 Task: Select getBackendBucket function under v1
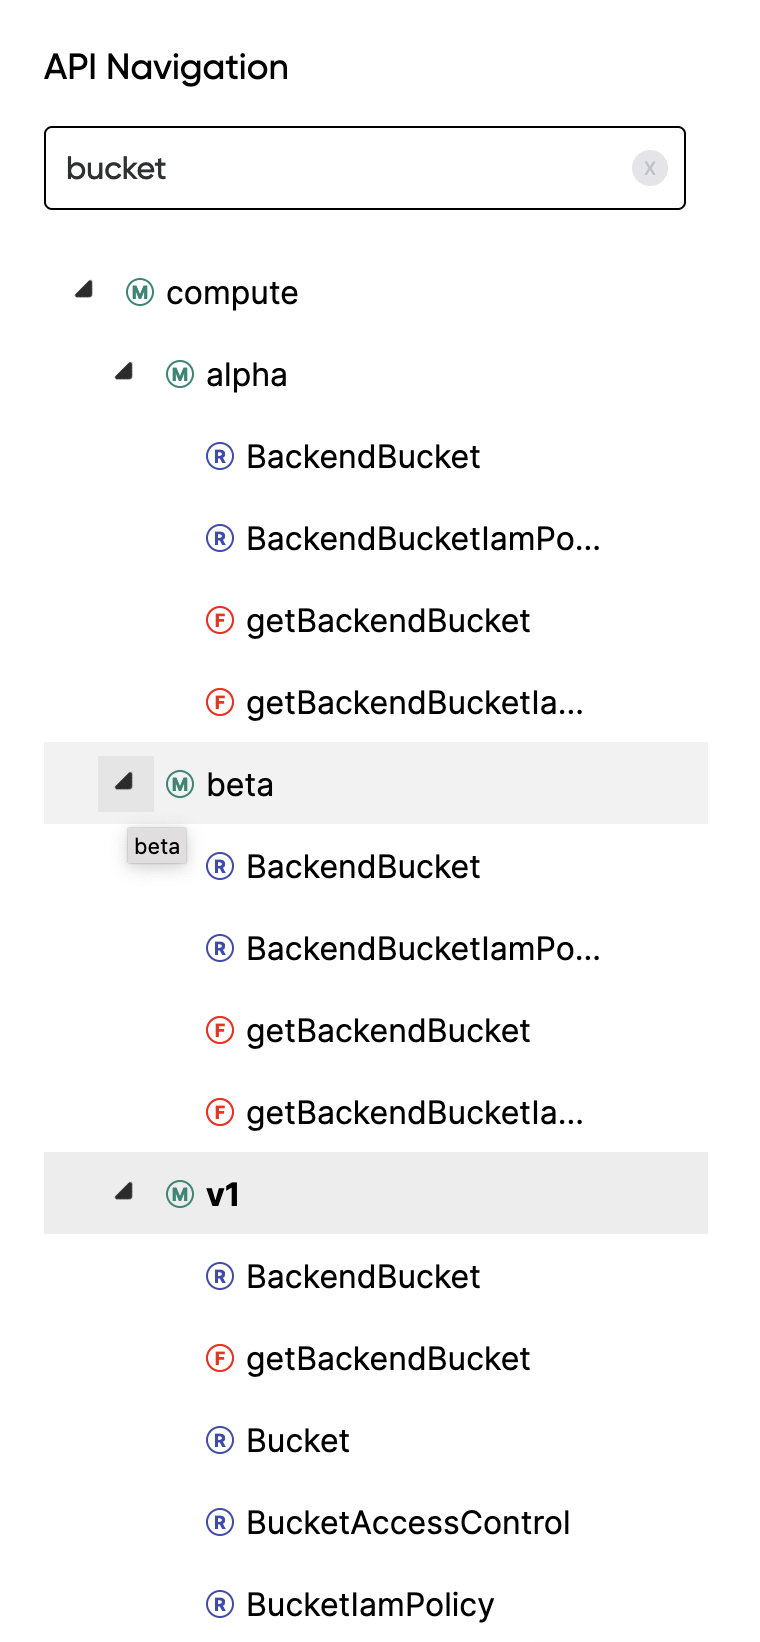tap(388, 1358)
